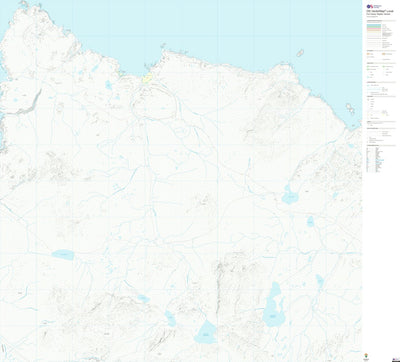Click the crest emblem beside the map's bottom corner
Viewport: 400px width, 362px height.
367,356
